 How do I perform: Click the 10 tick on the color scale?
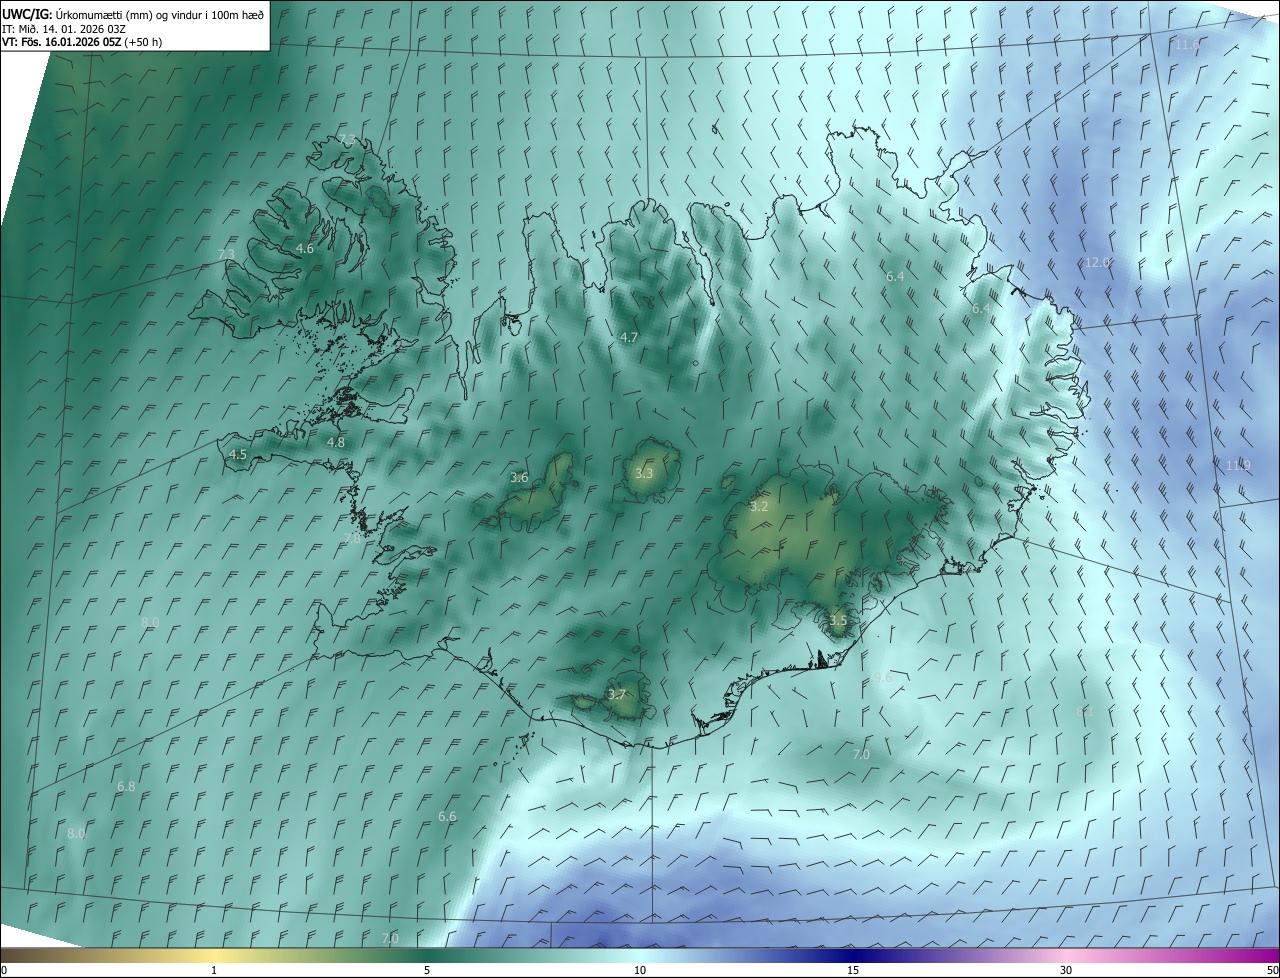tap(640, 970)
